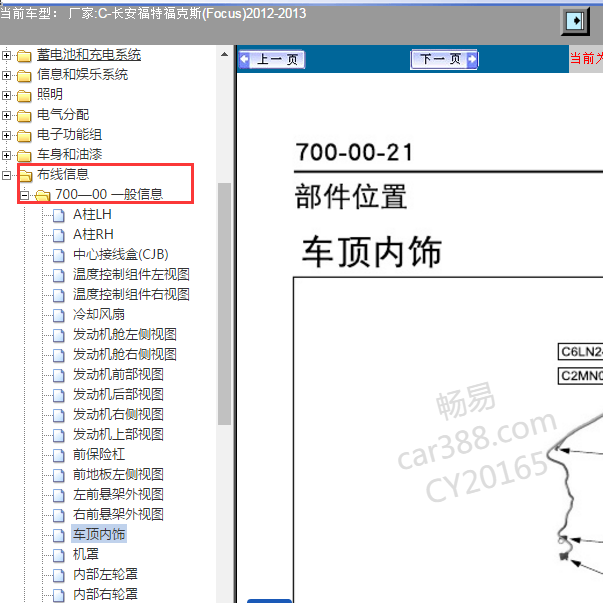Click the open 700—00 一般信息 folder icon
The width and height of the screenshot is (603, 603).
pos(43,196)
